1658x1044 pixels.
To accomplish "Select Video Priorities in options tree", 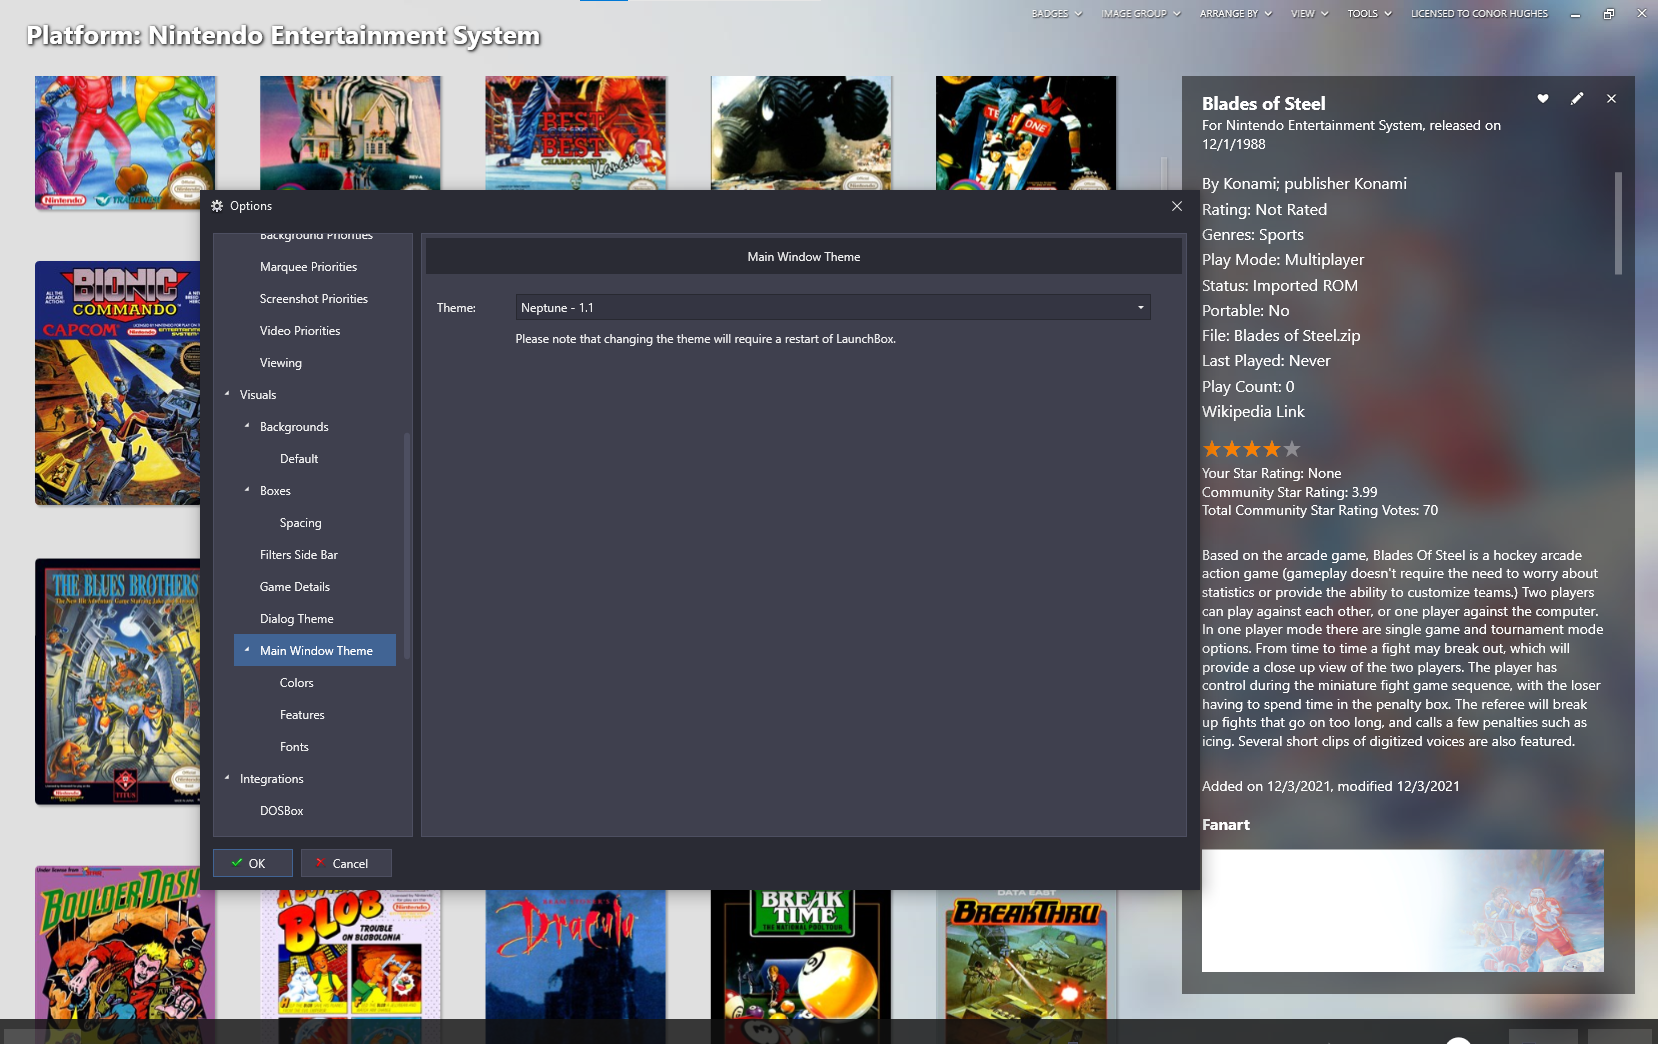I will (x=300, y=331).
